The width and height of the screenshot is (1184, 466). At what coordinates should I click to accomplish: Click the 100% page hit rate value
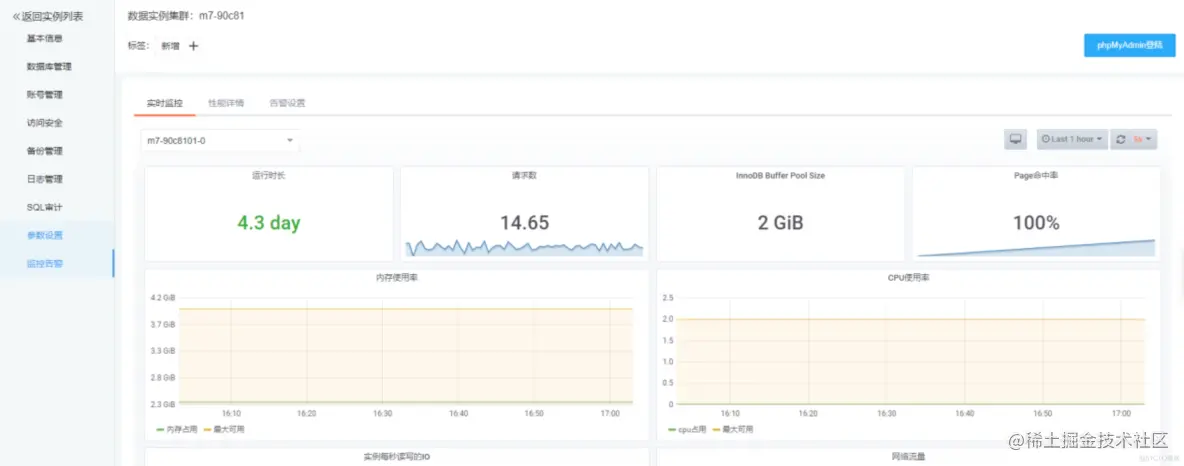(1036, 223)
